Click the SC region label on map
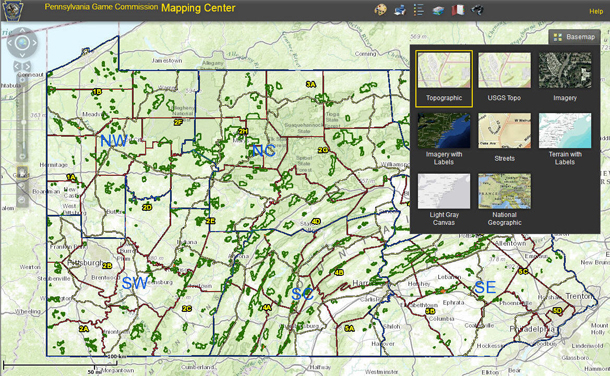 point(302,294)
